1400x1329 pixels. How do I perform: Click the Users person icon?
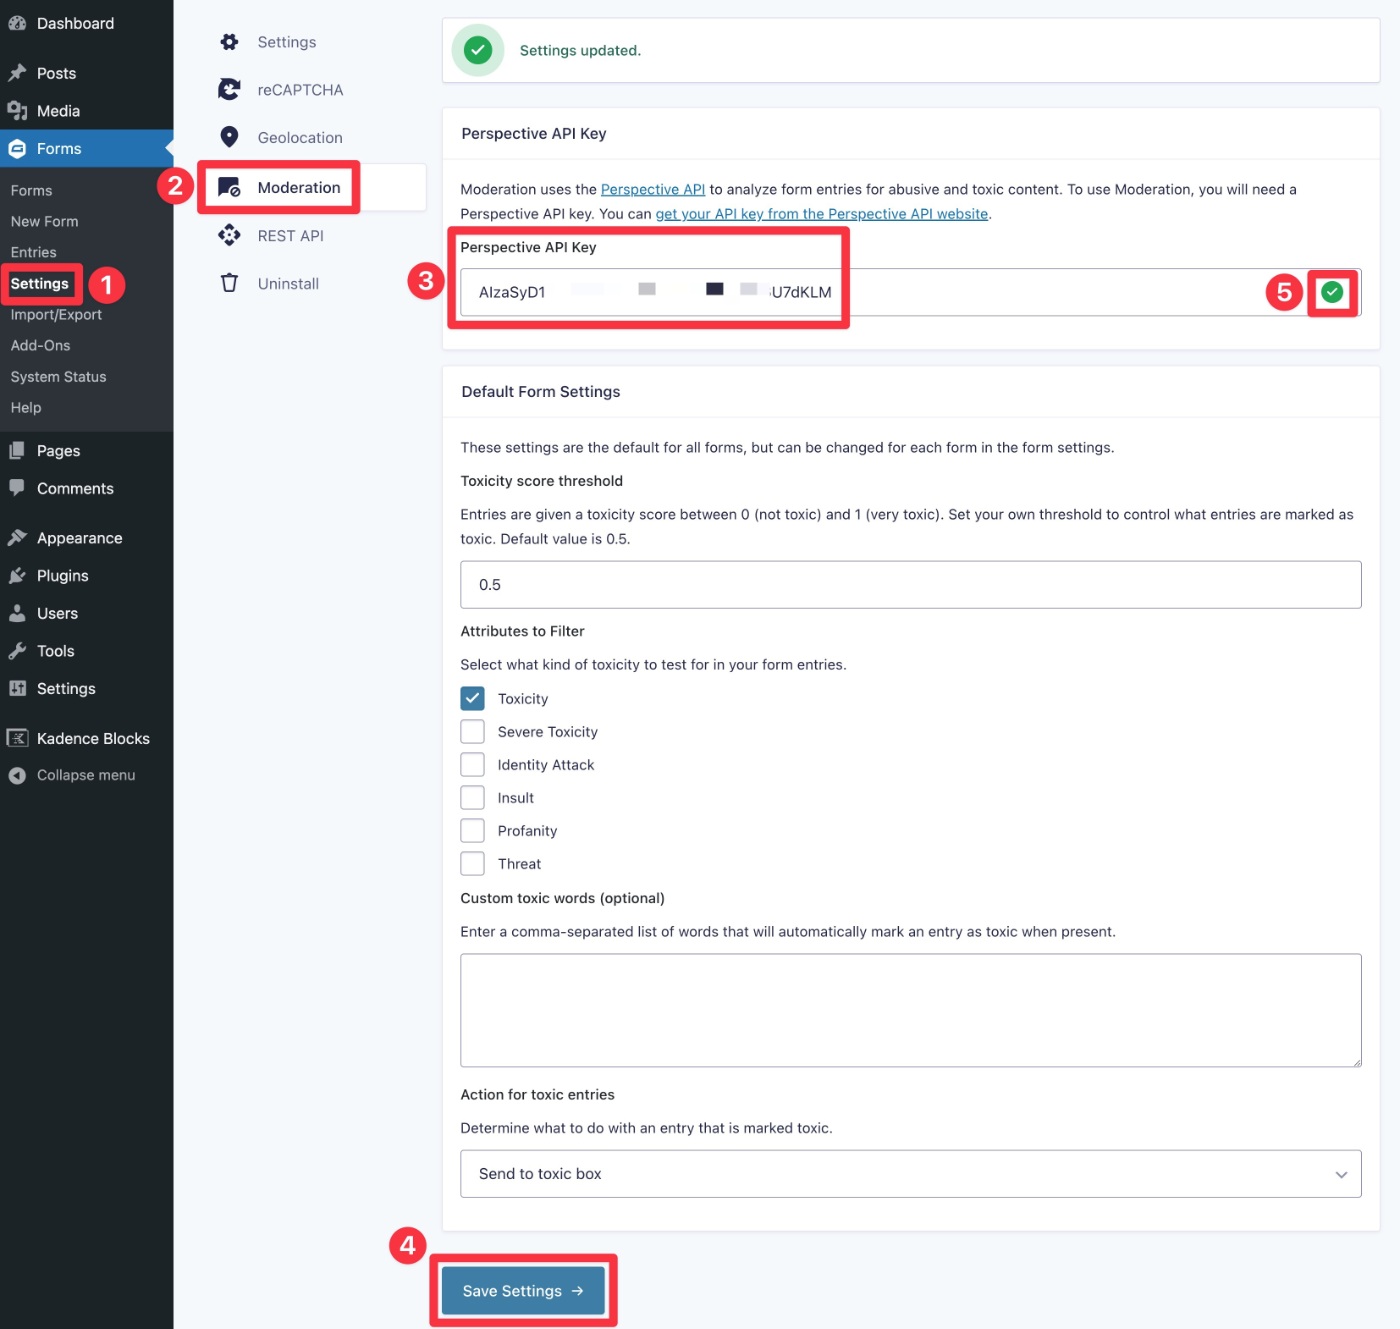tap(17, 613)
